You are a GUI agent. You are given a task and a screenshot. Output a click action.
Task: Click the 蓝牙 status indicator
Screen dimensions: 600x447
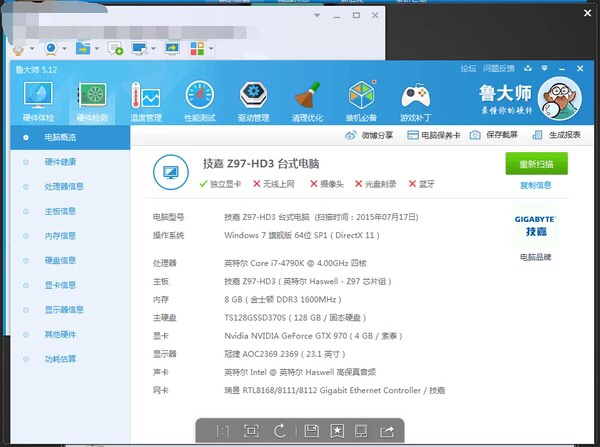pos(422,184)
